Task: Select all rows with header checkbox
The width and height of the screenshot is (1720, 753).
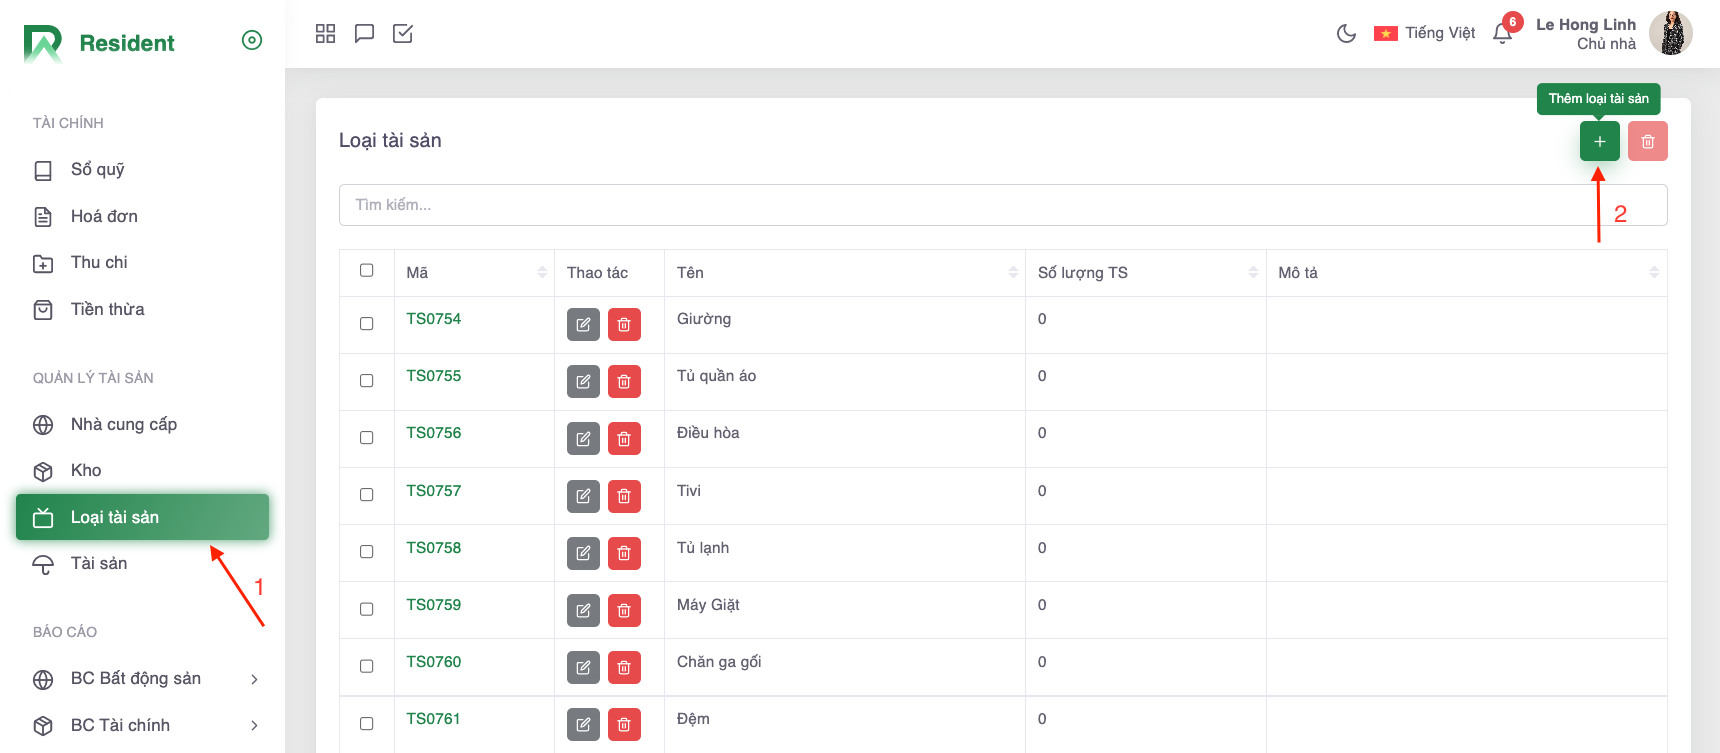Action: [367, 271]
